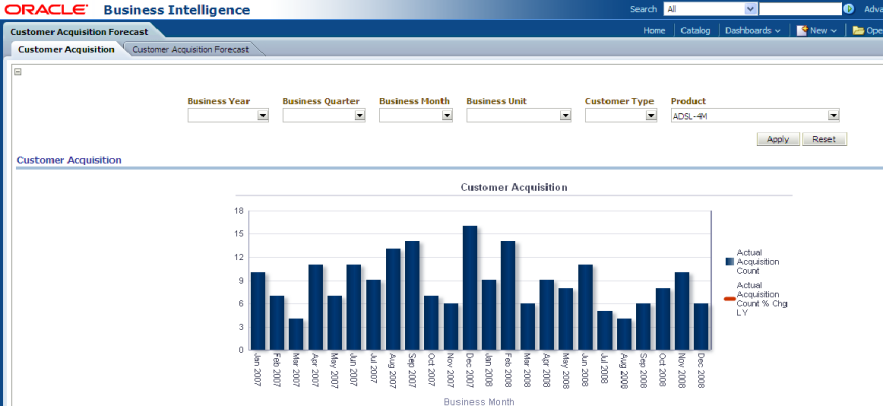Click the Jun 2008 bar in chart

pos(585,307)
